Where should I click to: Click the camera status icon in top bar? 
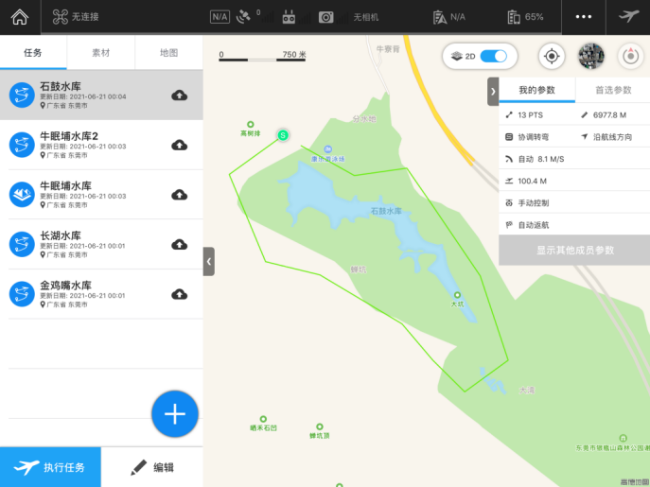(326, 17)
